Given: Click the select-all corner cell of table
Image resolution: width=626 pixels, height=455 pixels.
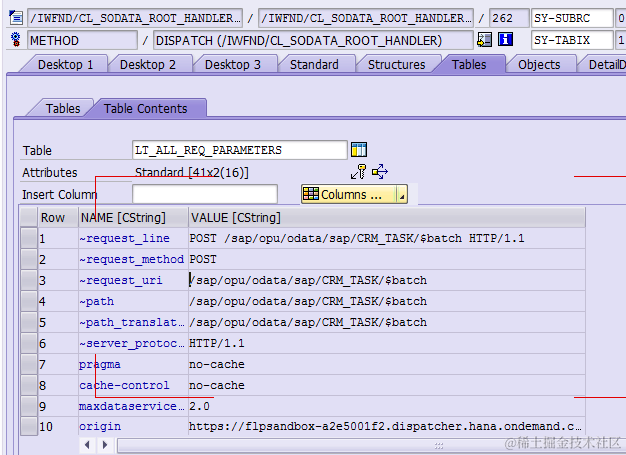Looking at the screenshot, I should 29,217.
